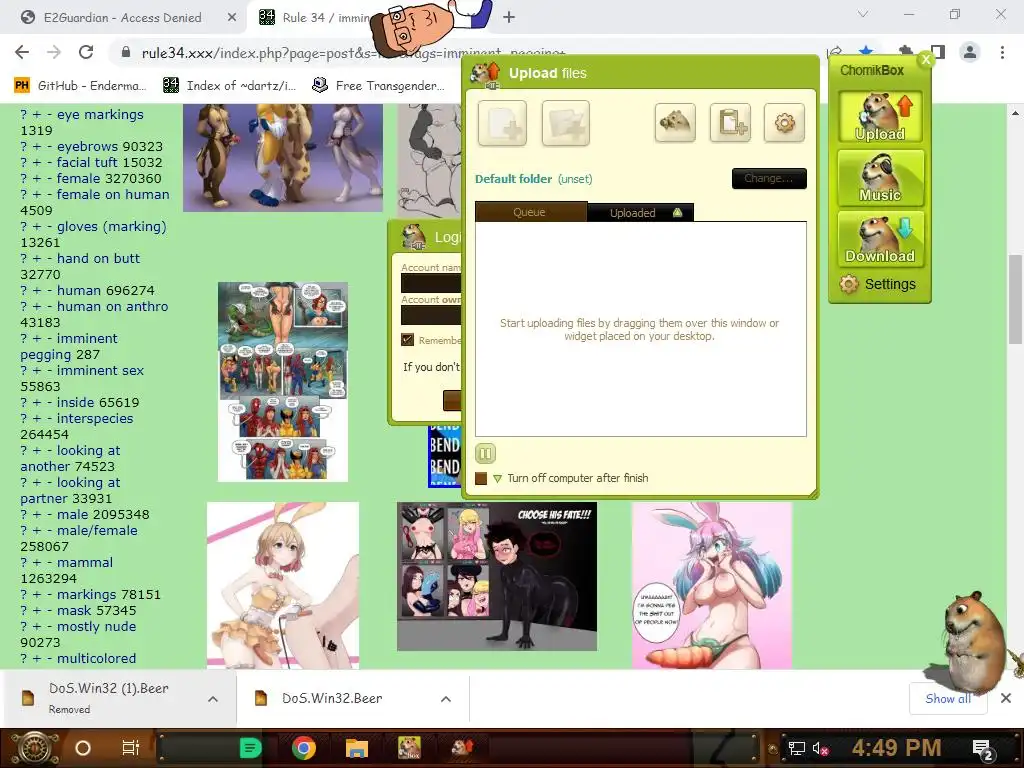Viewport: 1024px width, 768px height.
Task: Close the E2Guardian tab
Action: pos(232,18)
